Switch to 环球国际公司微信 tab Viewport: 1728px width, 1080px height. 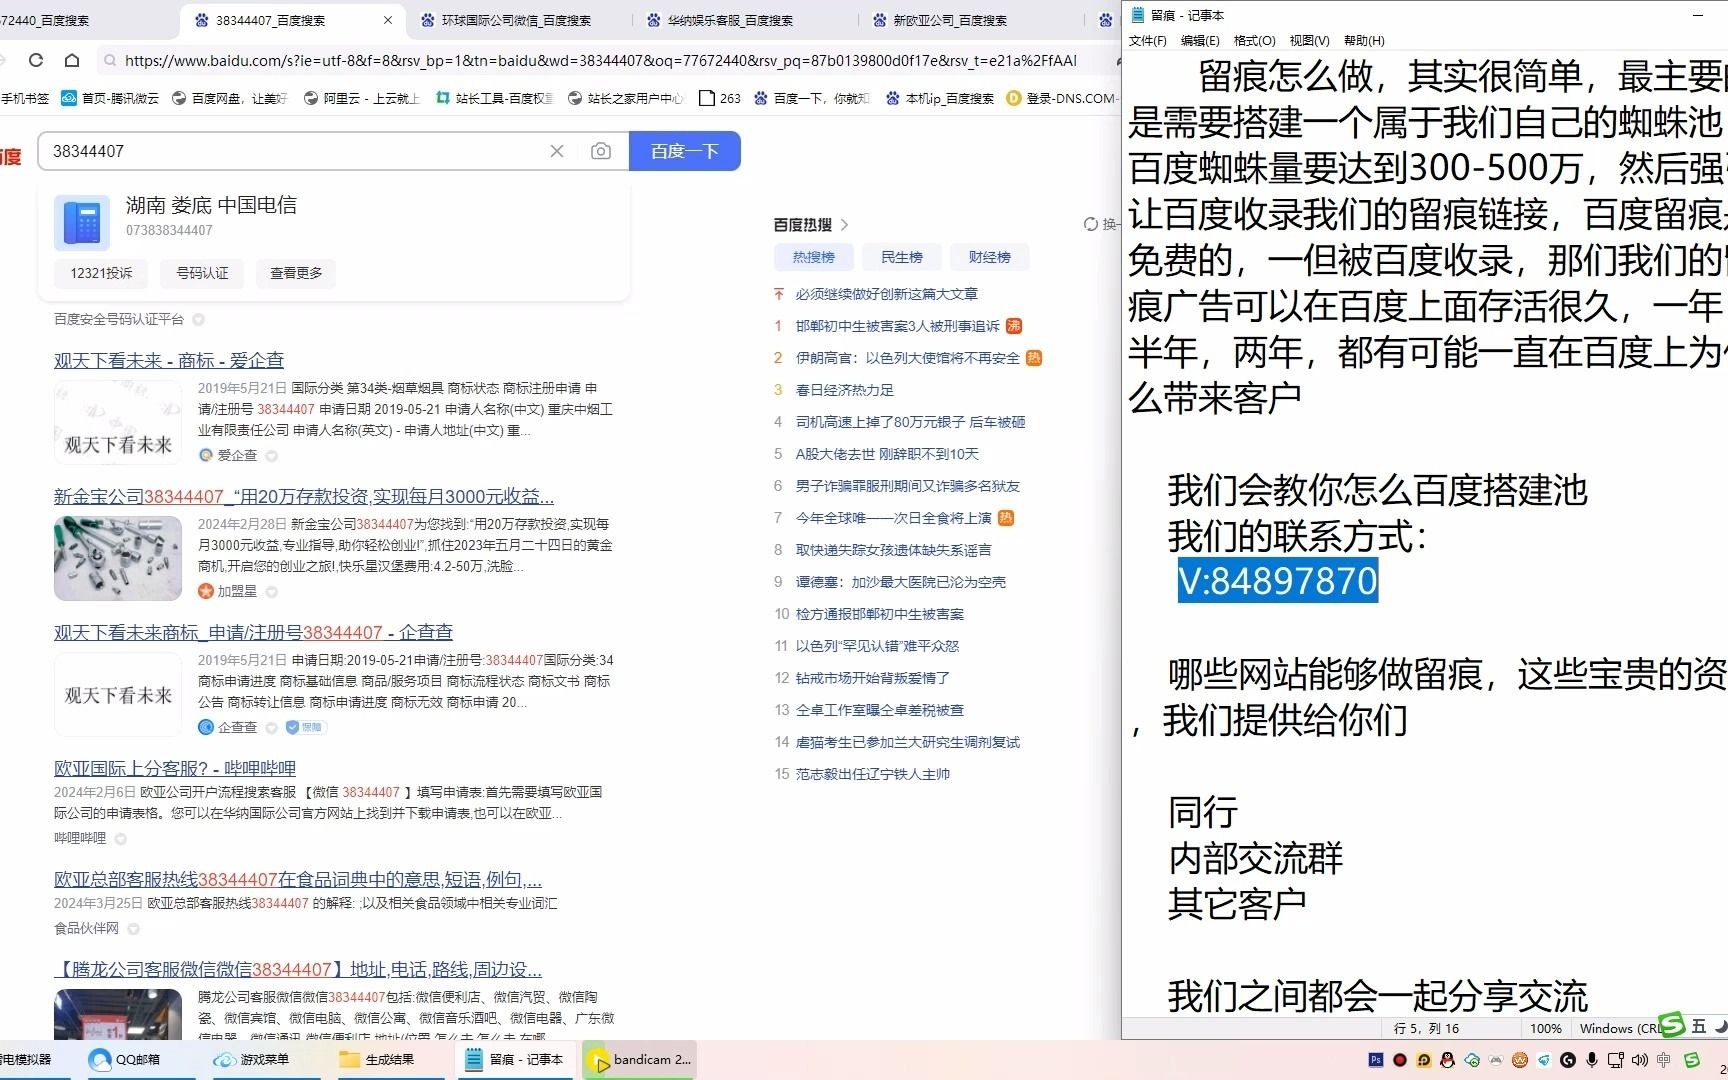(x=515, y=20)
